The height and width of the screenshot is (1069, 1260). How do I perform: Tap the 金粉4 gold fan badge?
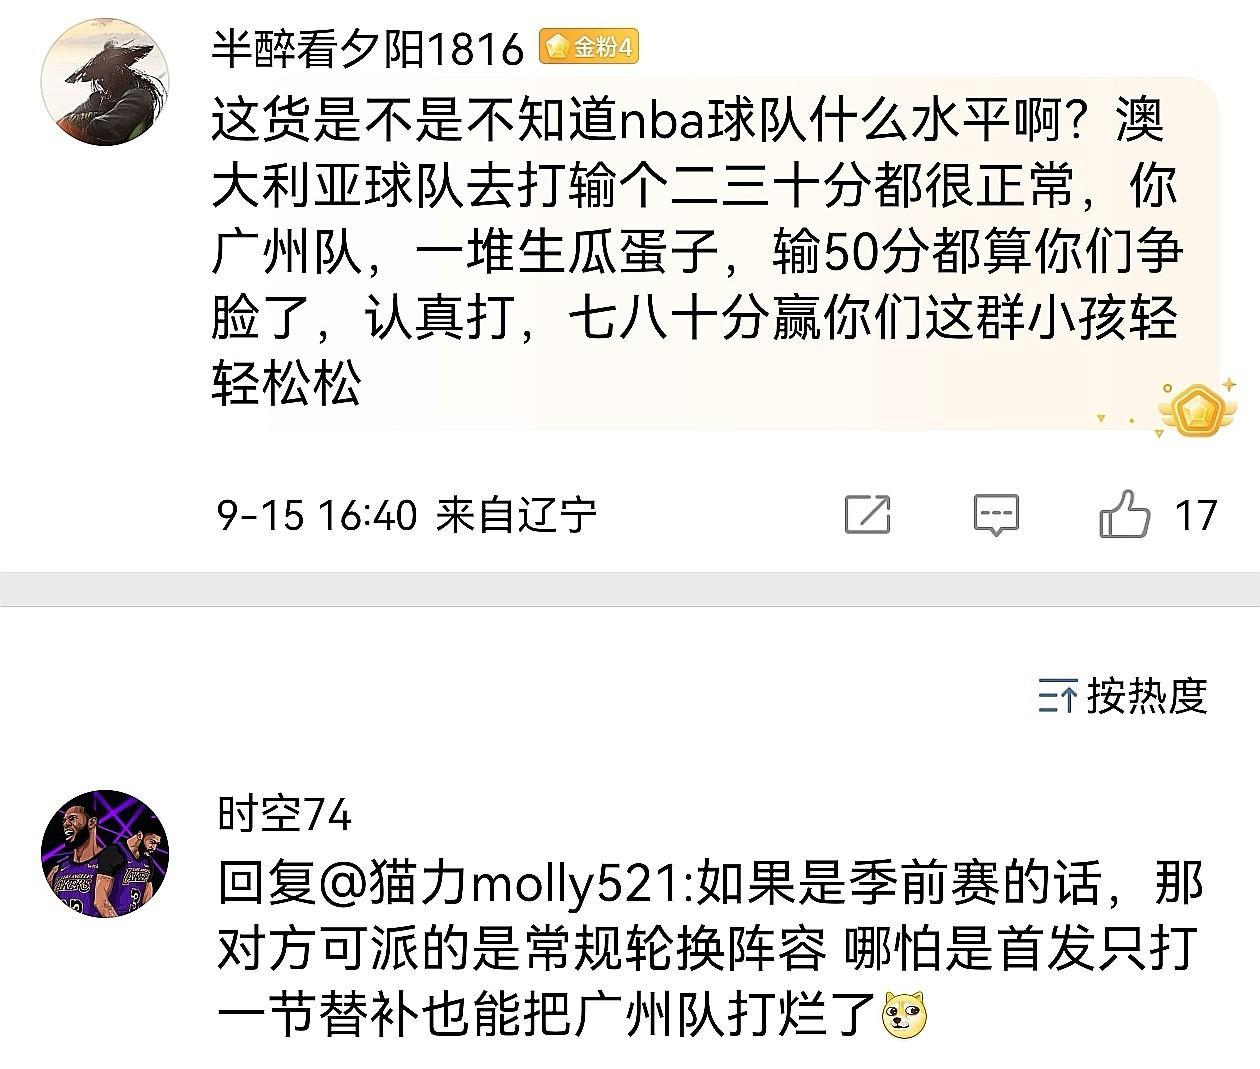click(589, 46)
